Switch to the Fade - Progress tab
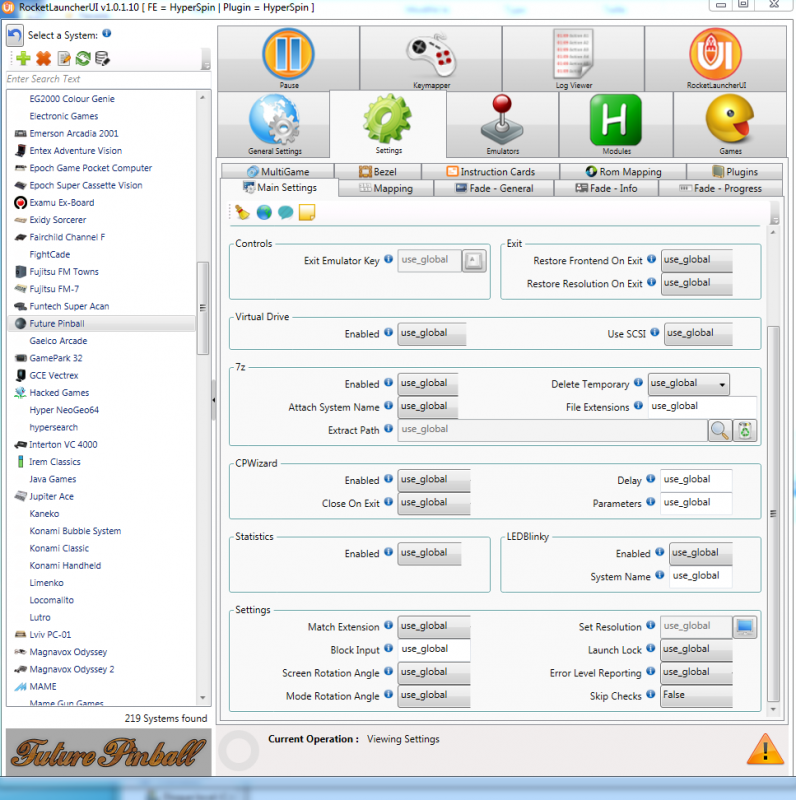The height and width of the screenshot is (800, 796). (x=720, y=188)
